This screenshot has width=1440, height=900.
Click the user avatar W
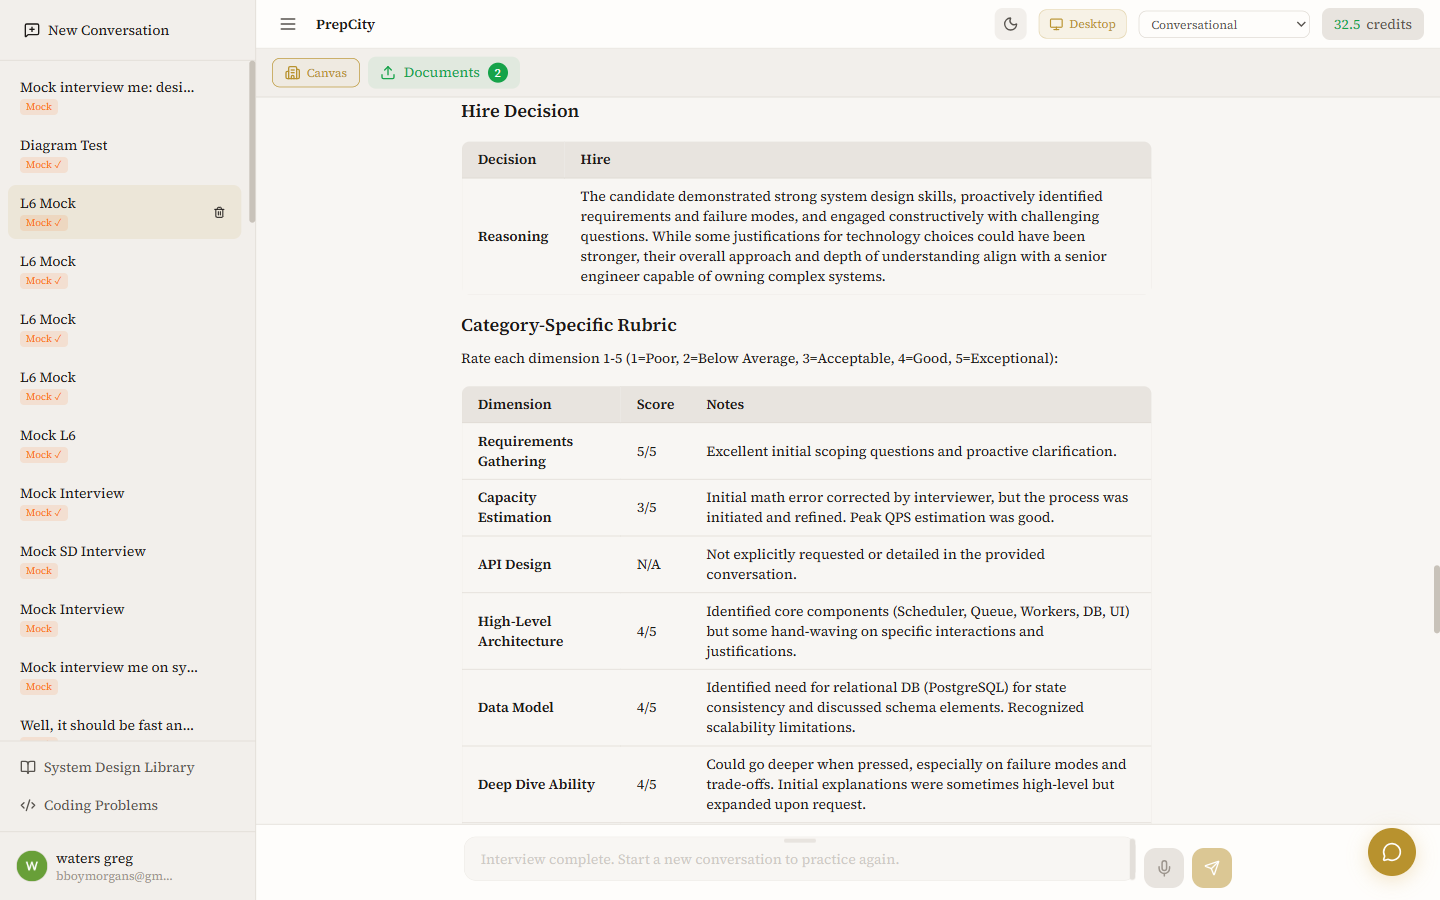click(x=32, y=866)
